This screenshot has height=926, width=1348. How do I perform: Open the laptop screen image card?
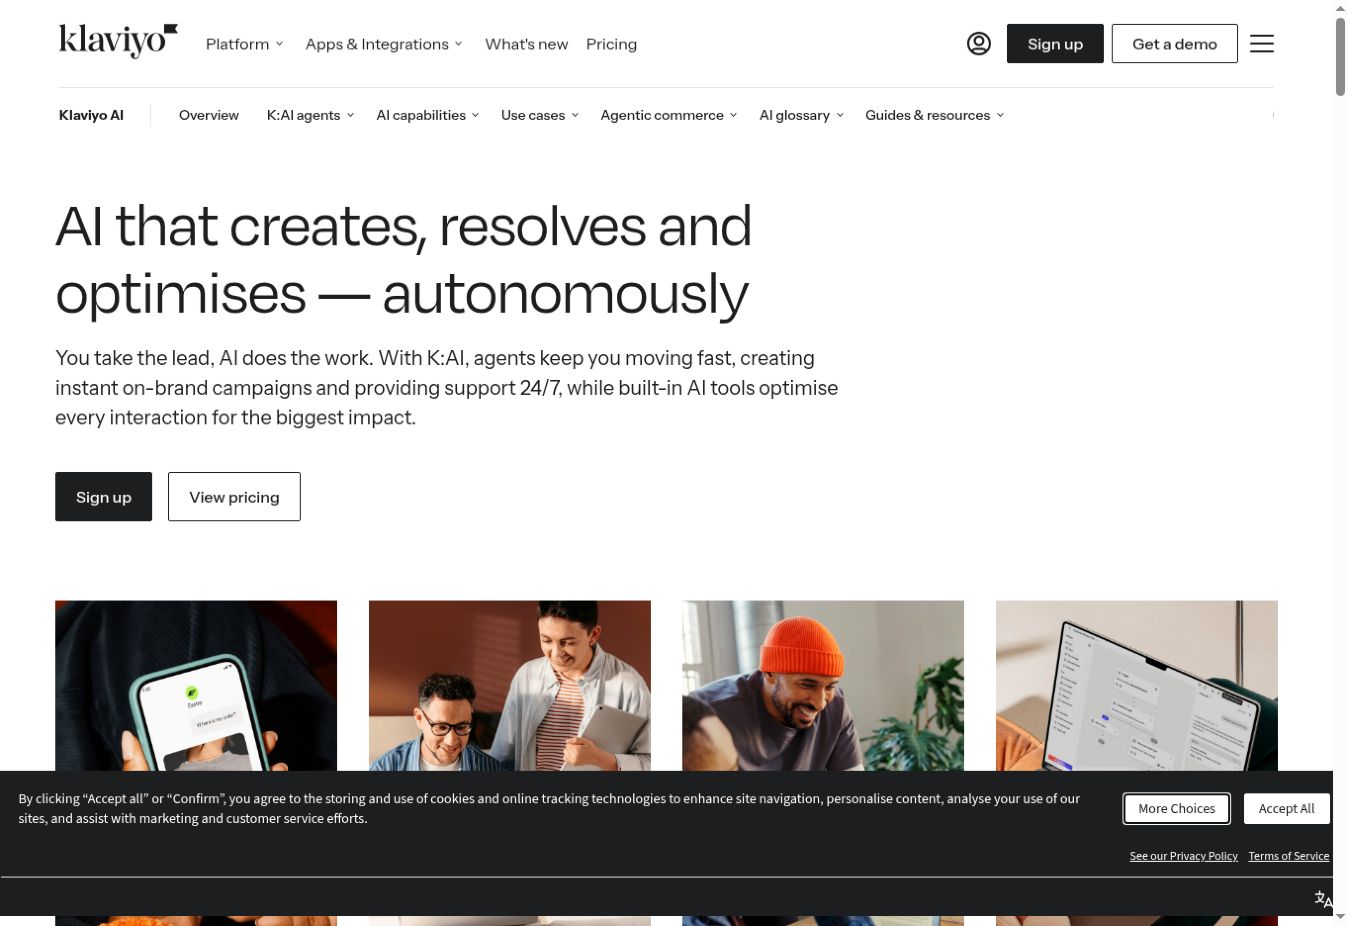pos(1137,686)
